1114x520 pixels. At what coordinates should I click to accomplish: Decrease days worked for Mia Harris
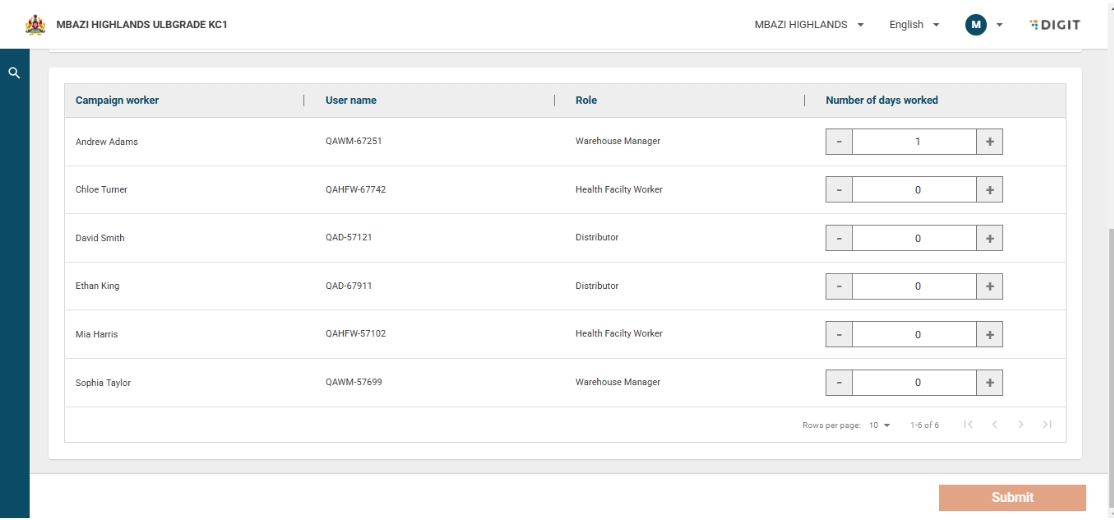point(839,334)
